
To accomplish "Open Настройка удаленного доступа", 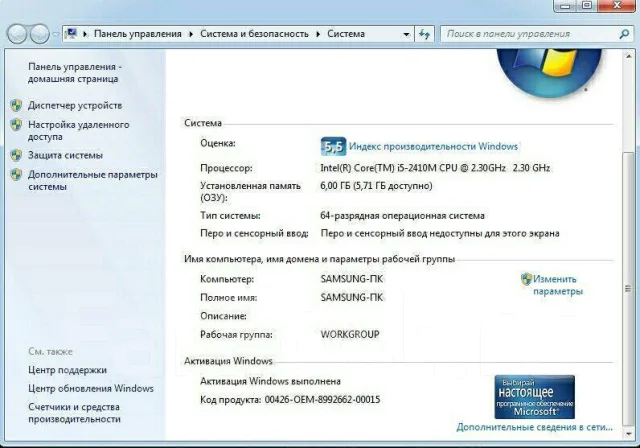I will pos(78,131).
